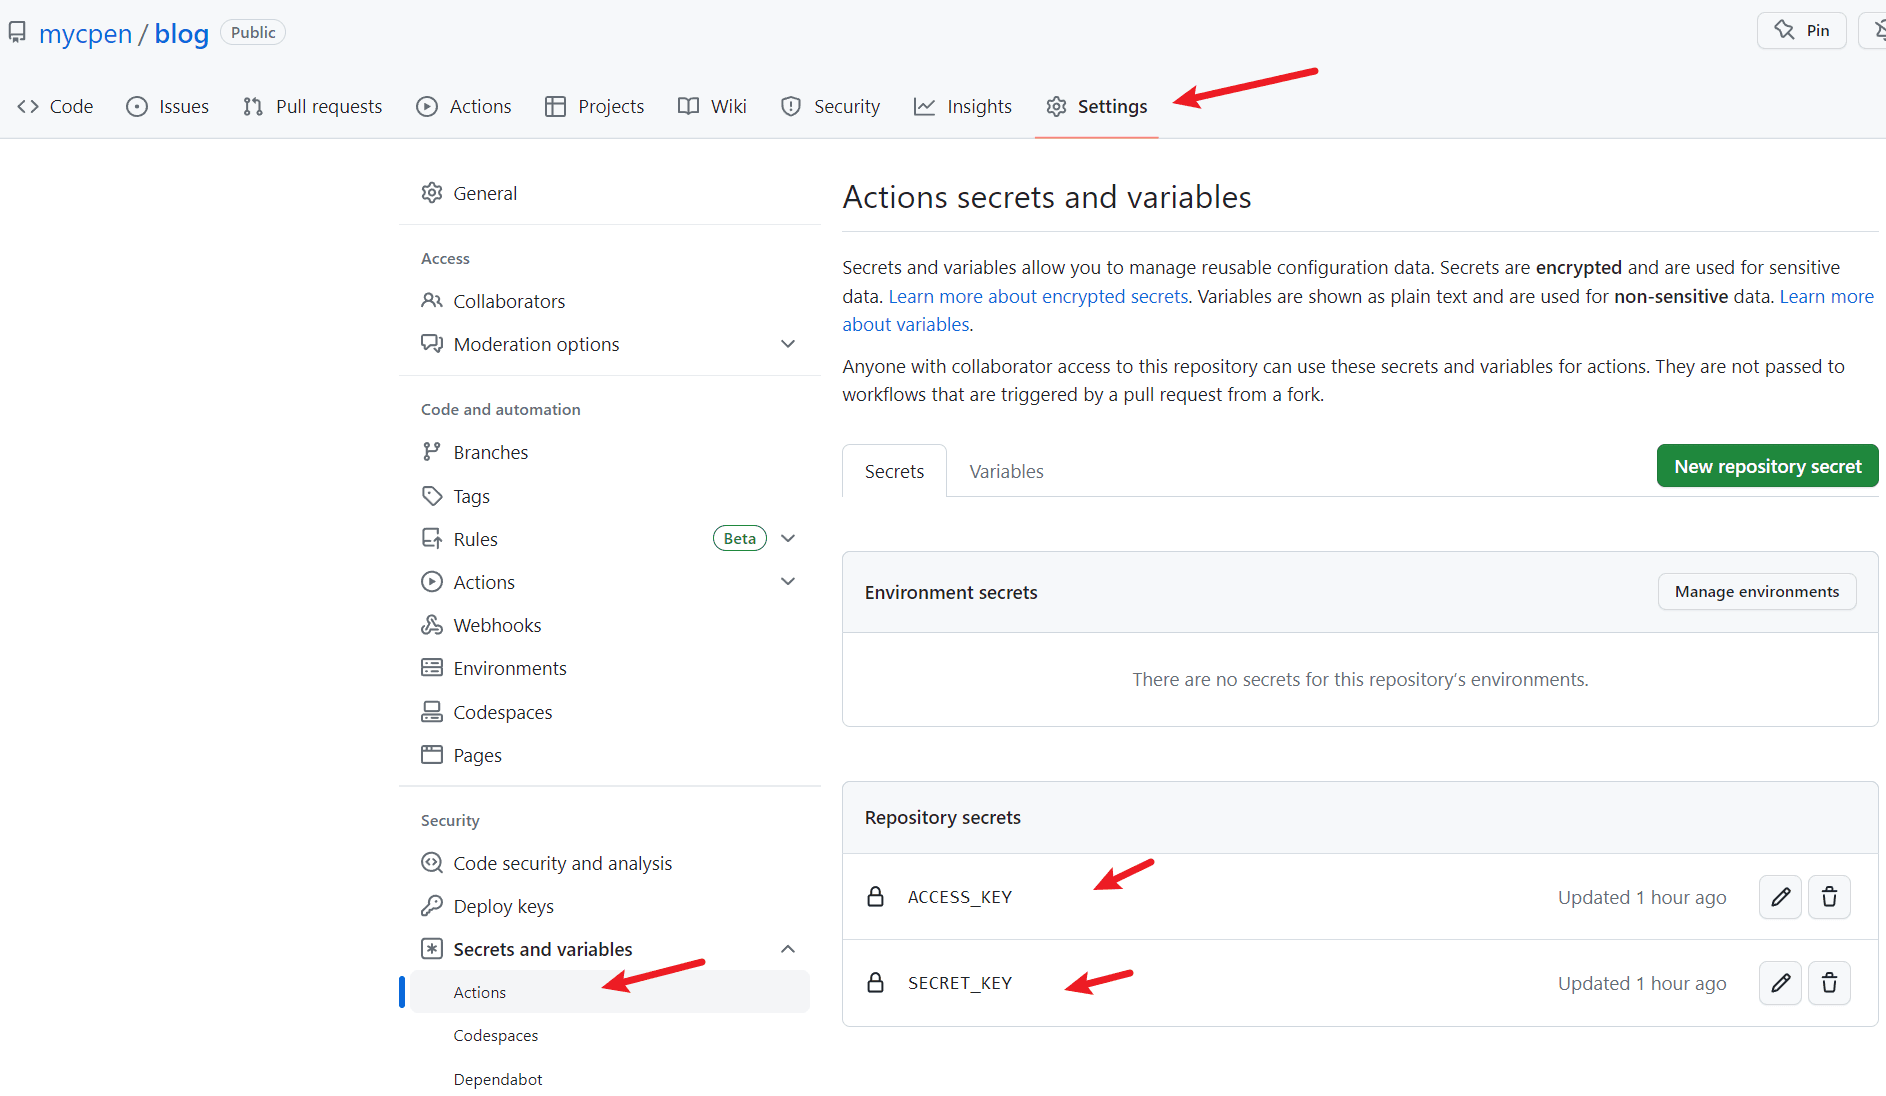Go to the mycpen user profile link
This screenshot has height=1096, width=1886.
[x=85, y=33]
